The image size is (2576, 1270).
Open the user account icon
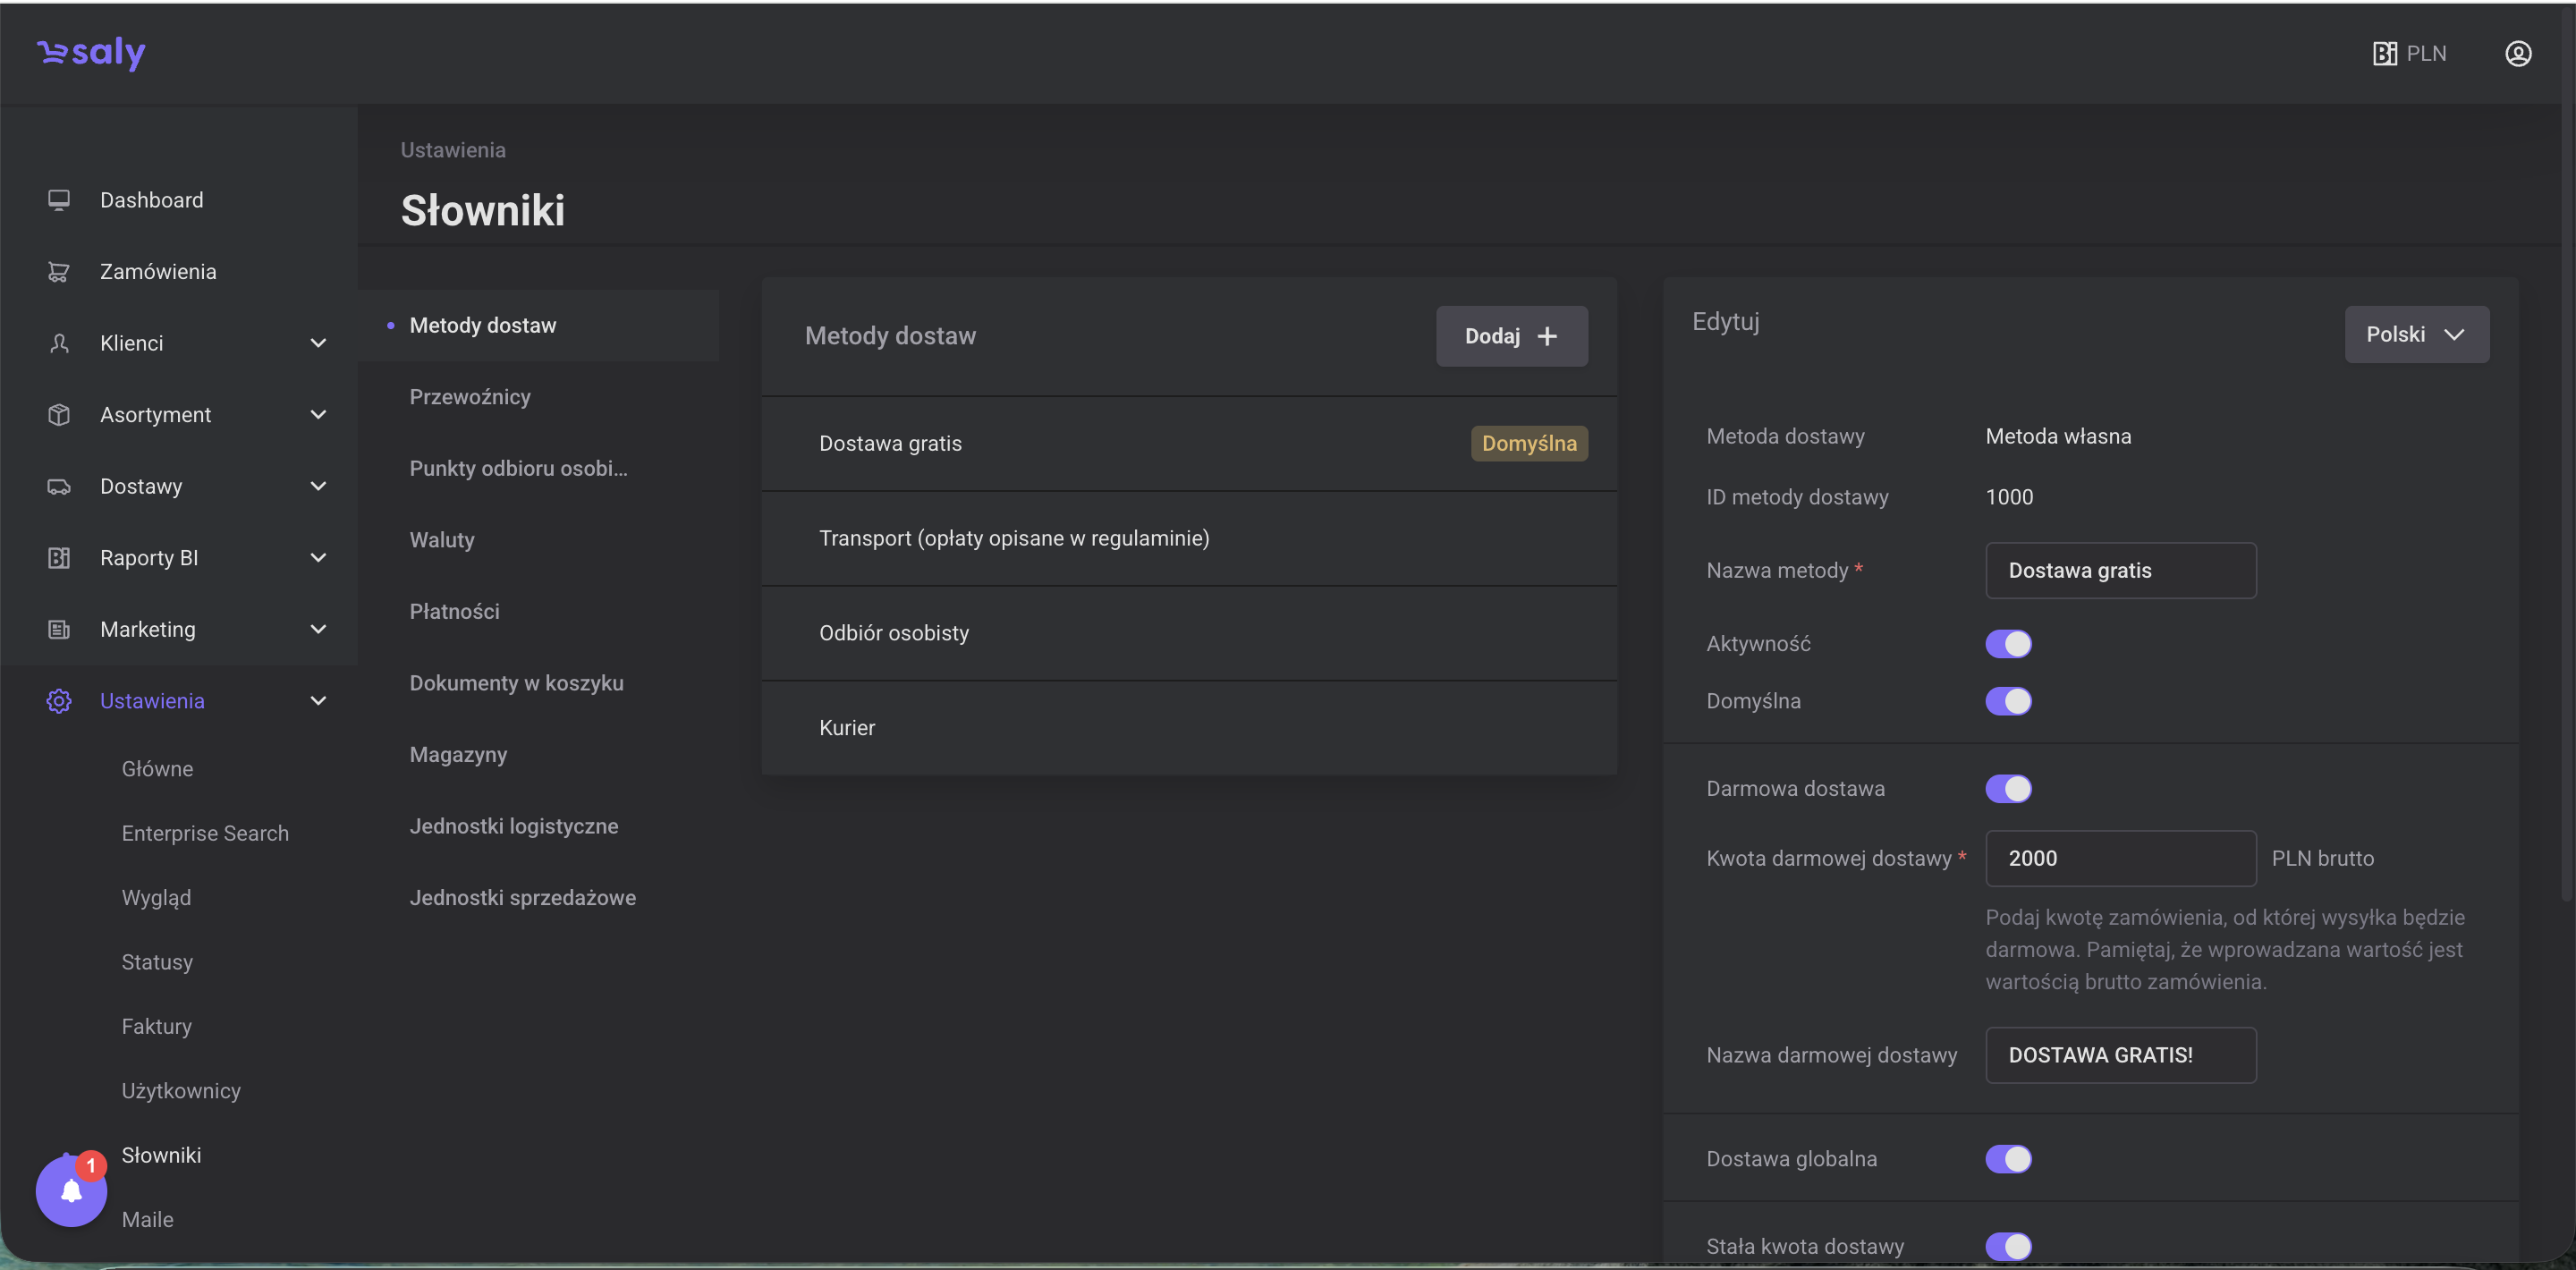tap(2518, 53)
